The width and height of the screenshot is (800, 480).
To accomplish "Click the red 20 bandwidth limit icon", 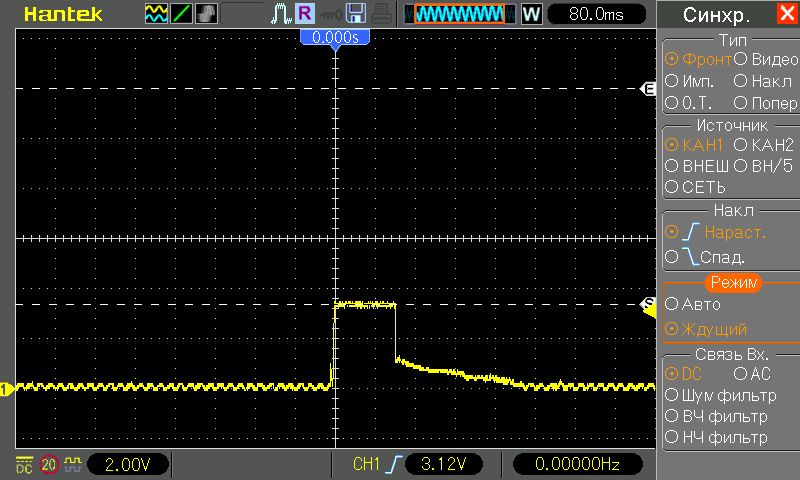I will click(x=49, y=464).
